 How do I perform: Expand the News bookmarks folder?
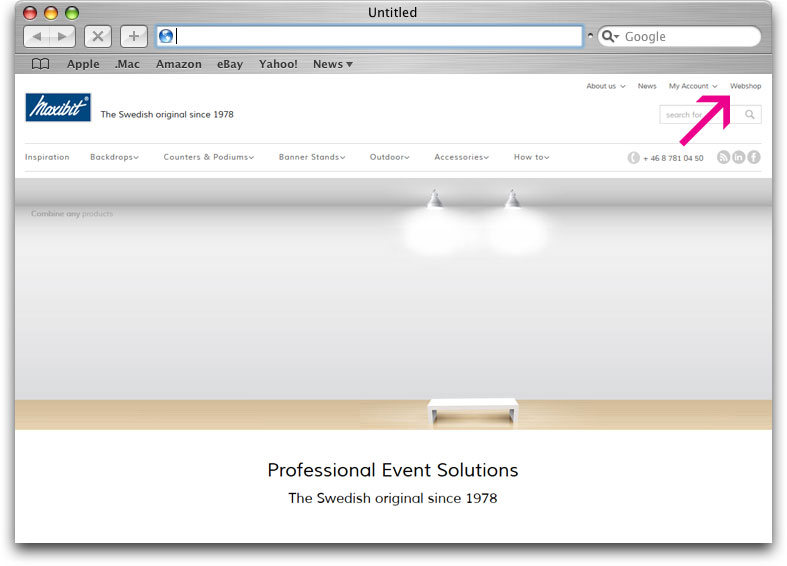[333, 64]
